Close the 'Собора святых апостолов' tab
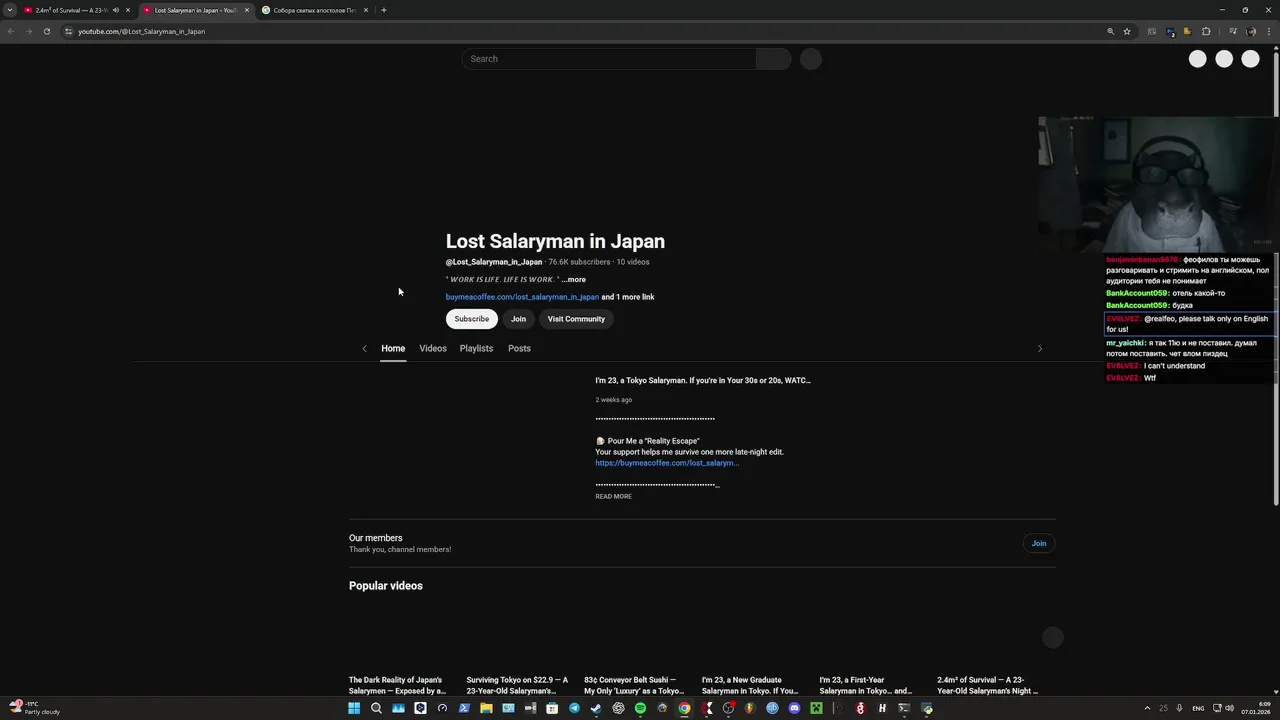 click(366, 10)
